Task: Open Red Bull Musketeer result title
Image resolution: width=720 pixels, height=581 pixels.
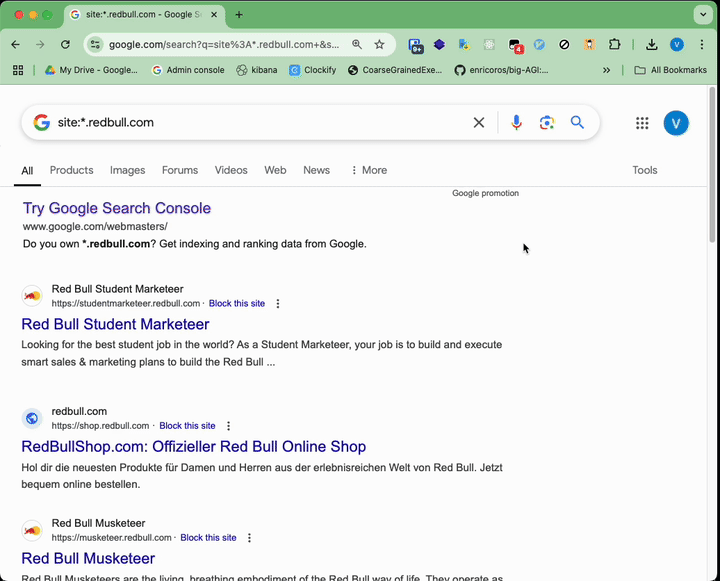Action: 88,558
